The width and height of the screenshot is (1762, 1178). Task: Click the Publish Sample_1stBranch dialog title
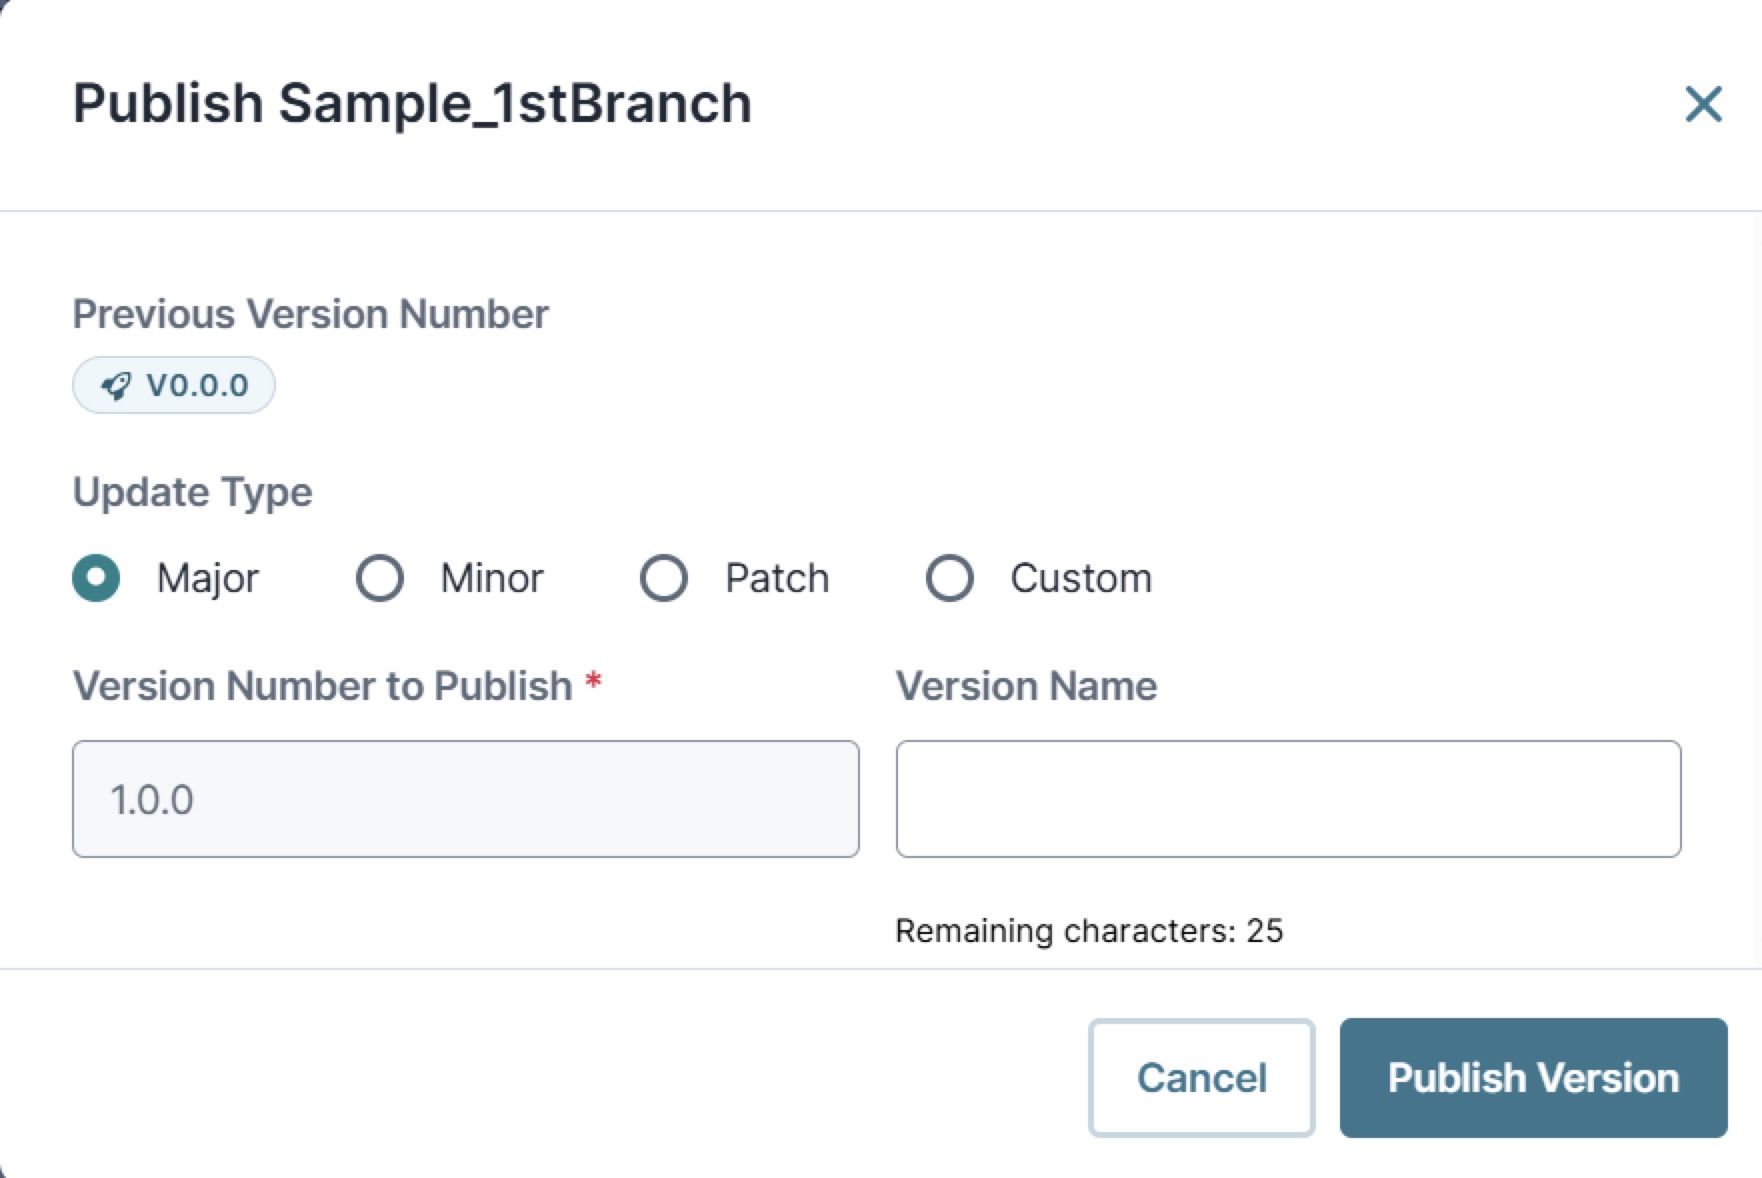pyautogui.click(x=411, y=103)
